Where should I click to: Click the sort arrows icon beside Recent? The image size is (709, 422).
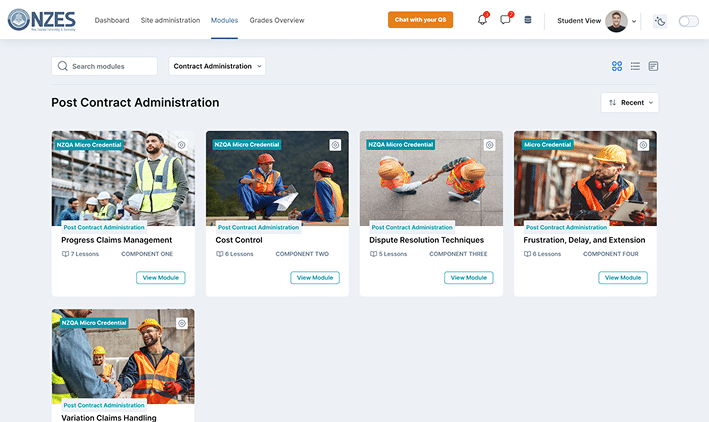(x=612, y=103)
